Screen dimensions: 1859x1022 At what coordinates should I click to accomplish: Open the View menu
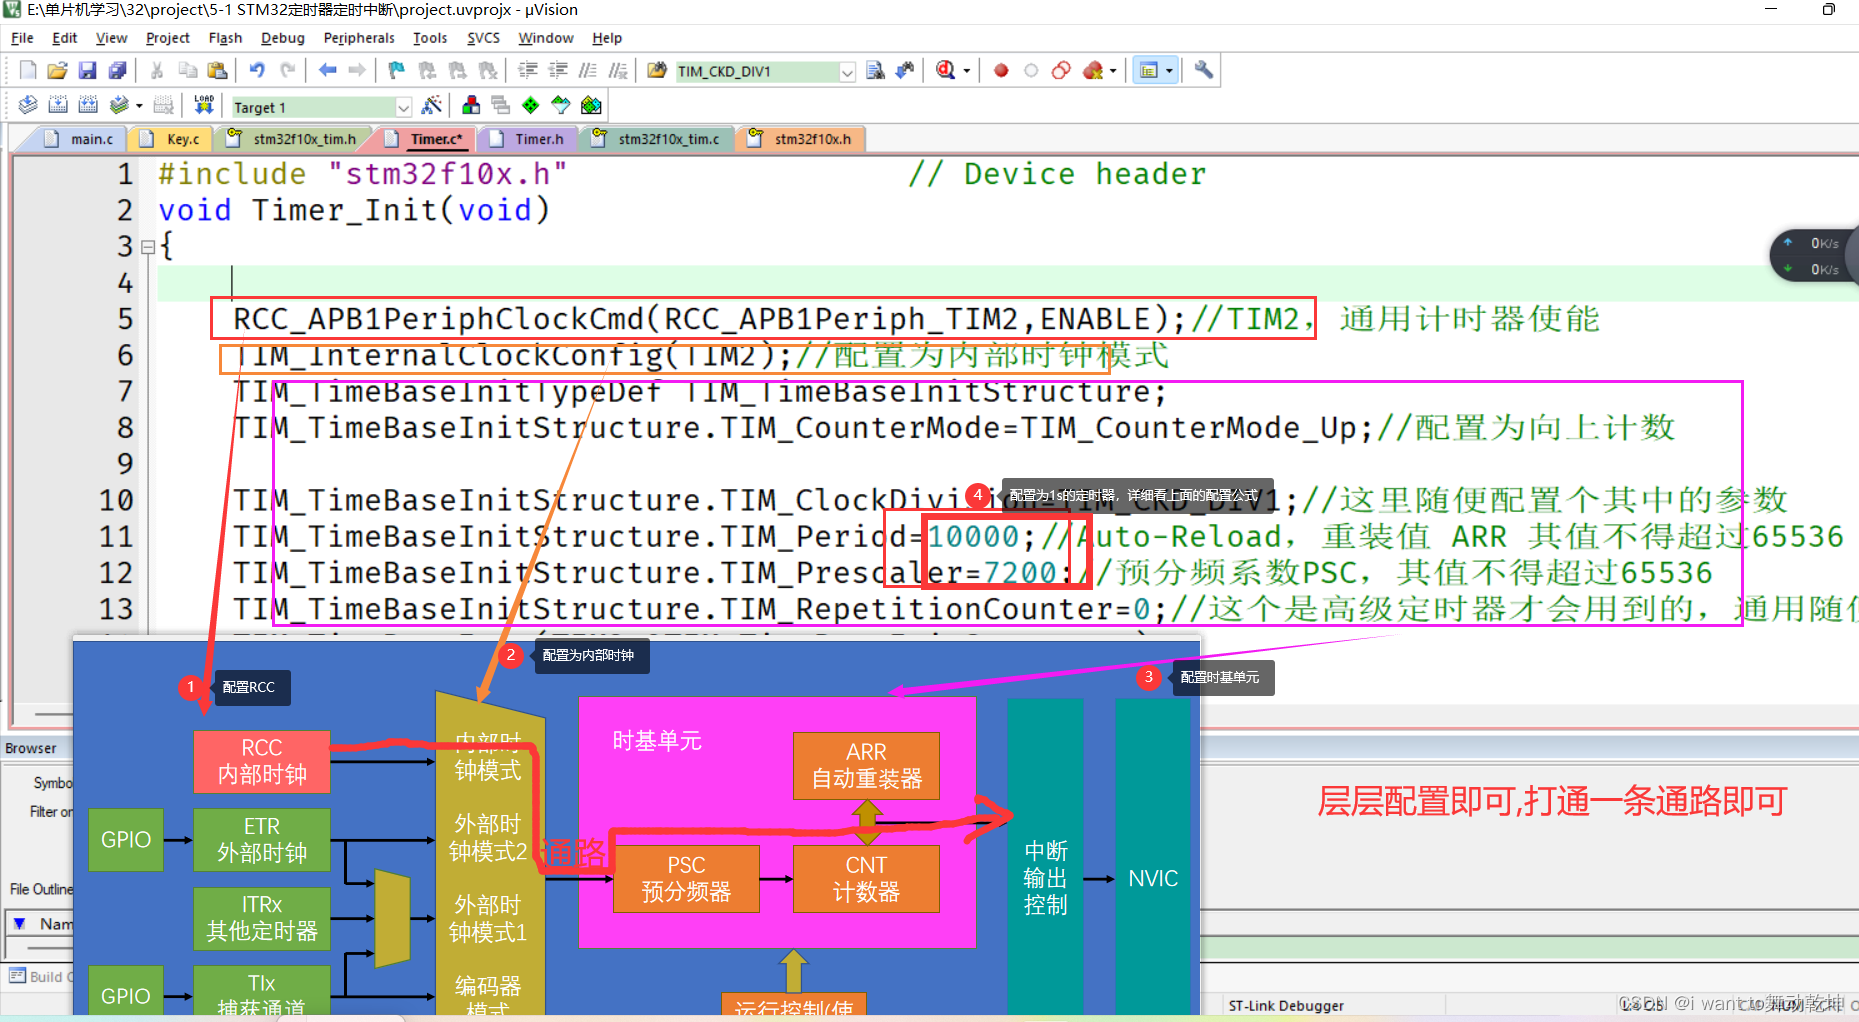[111, 38]
